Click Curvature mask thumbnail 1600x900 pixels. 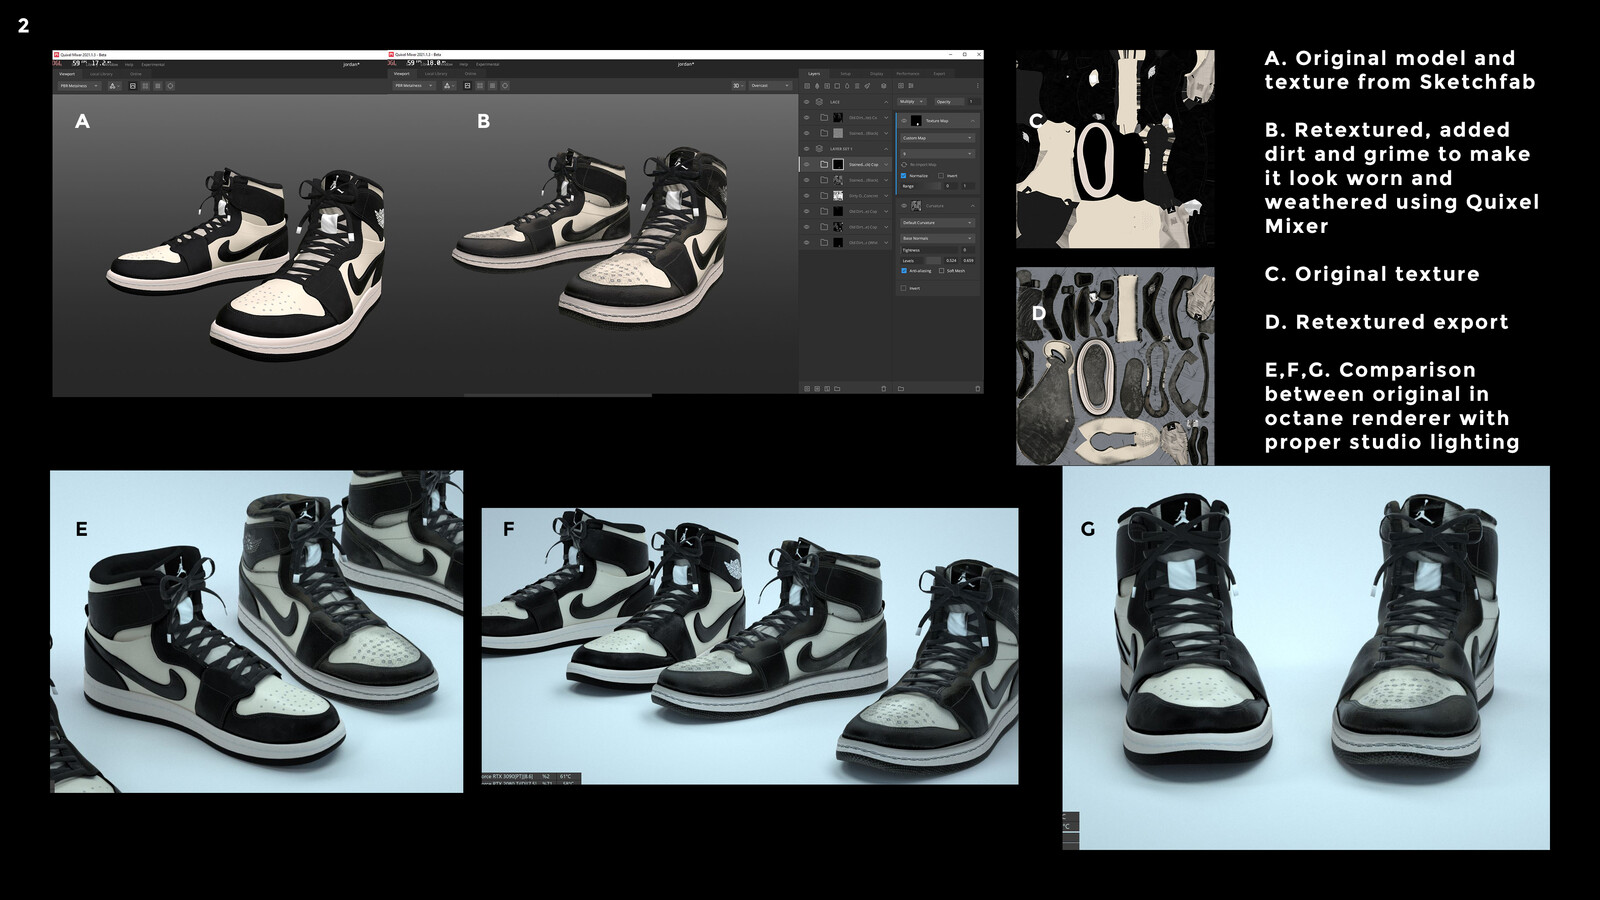click(916, 206)
